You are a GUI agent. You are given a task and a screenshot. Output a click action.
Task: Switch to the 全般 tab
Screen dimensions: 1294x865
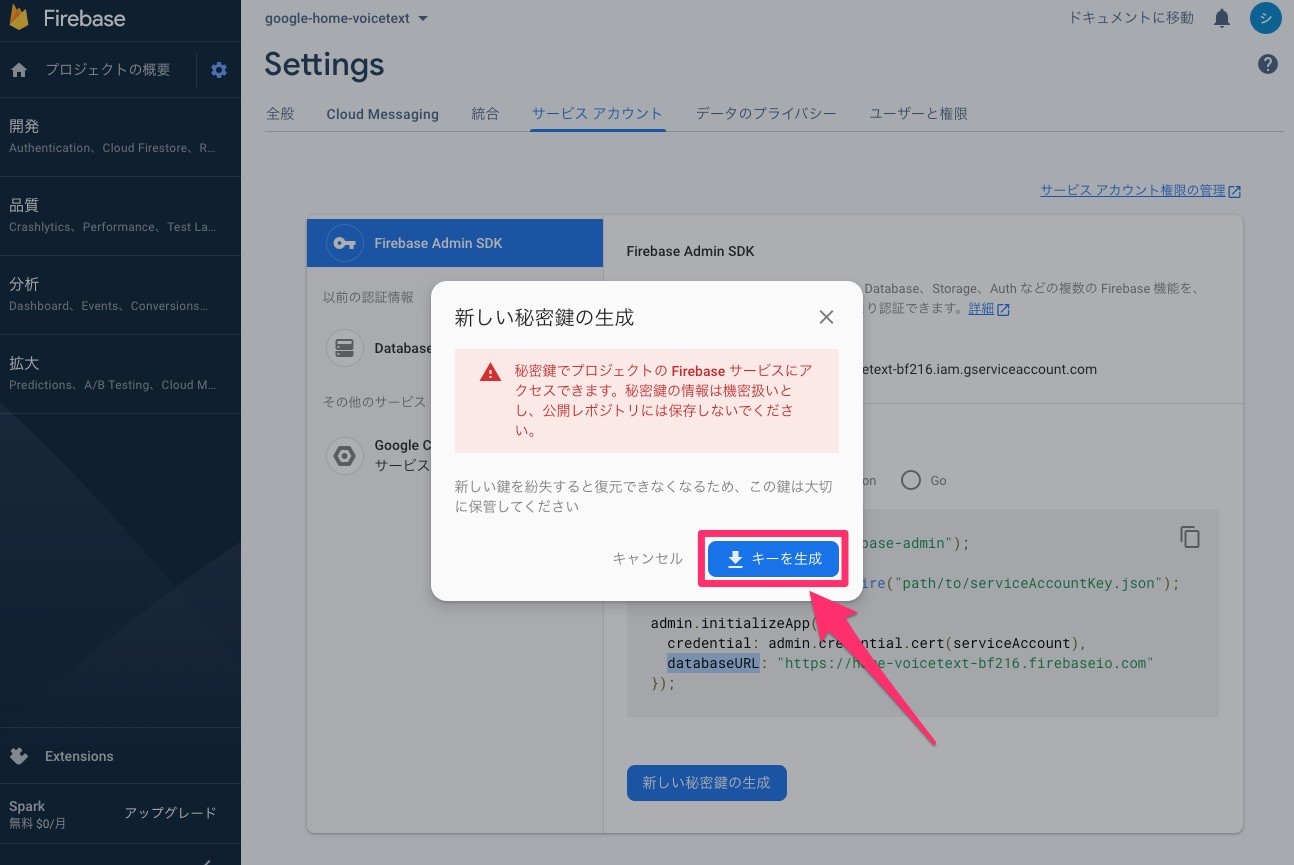280,114
